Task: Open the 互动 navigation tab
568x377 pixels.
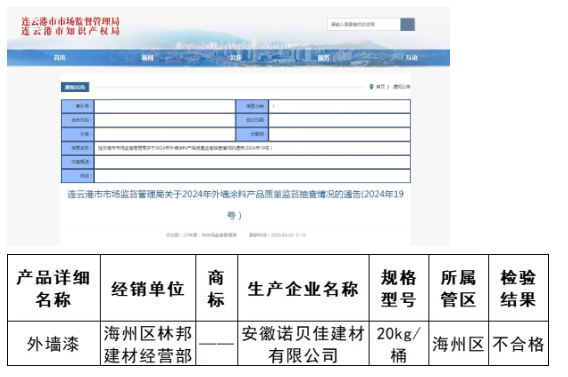Action: coord(412,58)
